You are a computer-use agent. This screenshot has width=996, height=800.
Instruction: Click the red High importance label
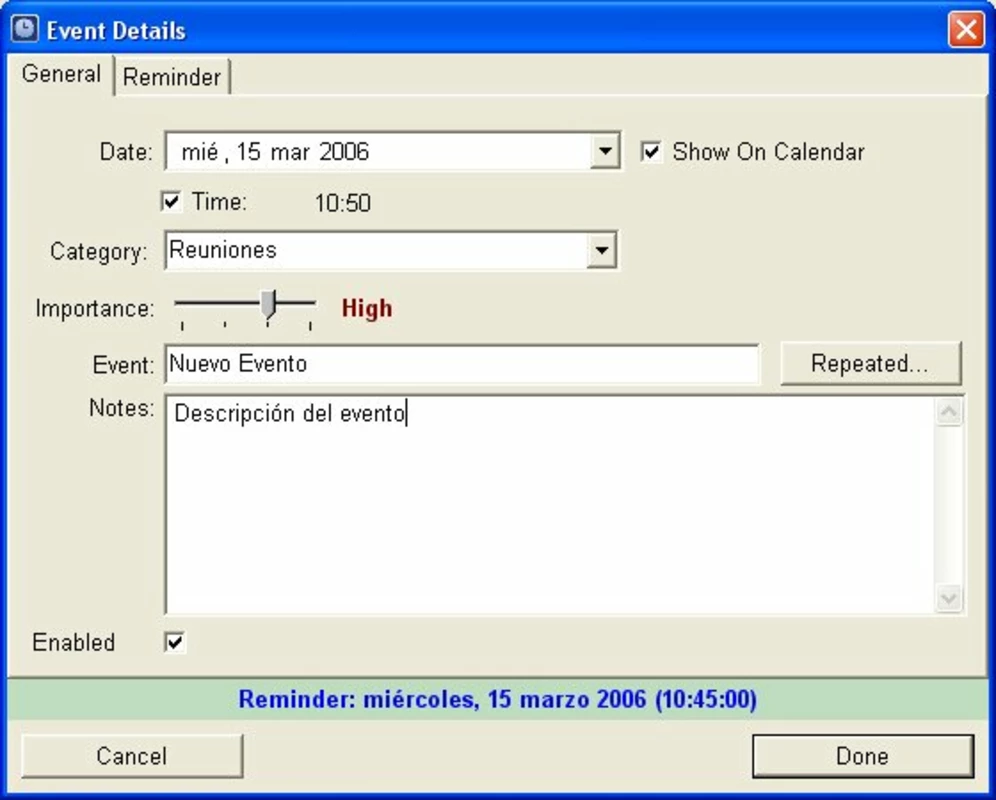[367, 308]
